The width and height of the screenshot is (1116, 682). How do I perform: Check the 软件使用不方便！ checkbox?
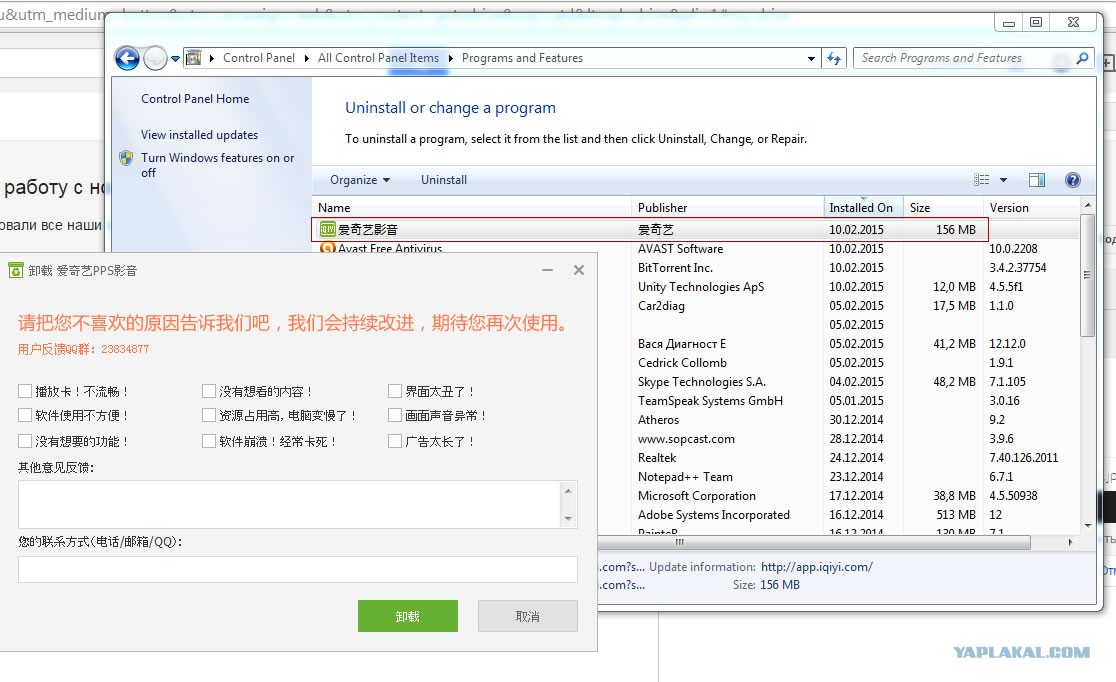point(25,415)
